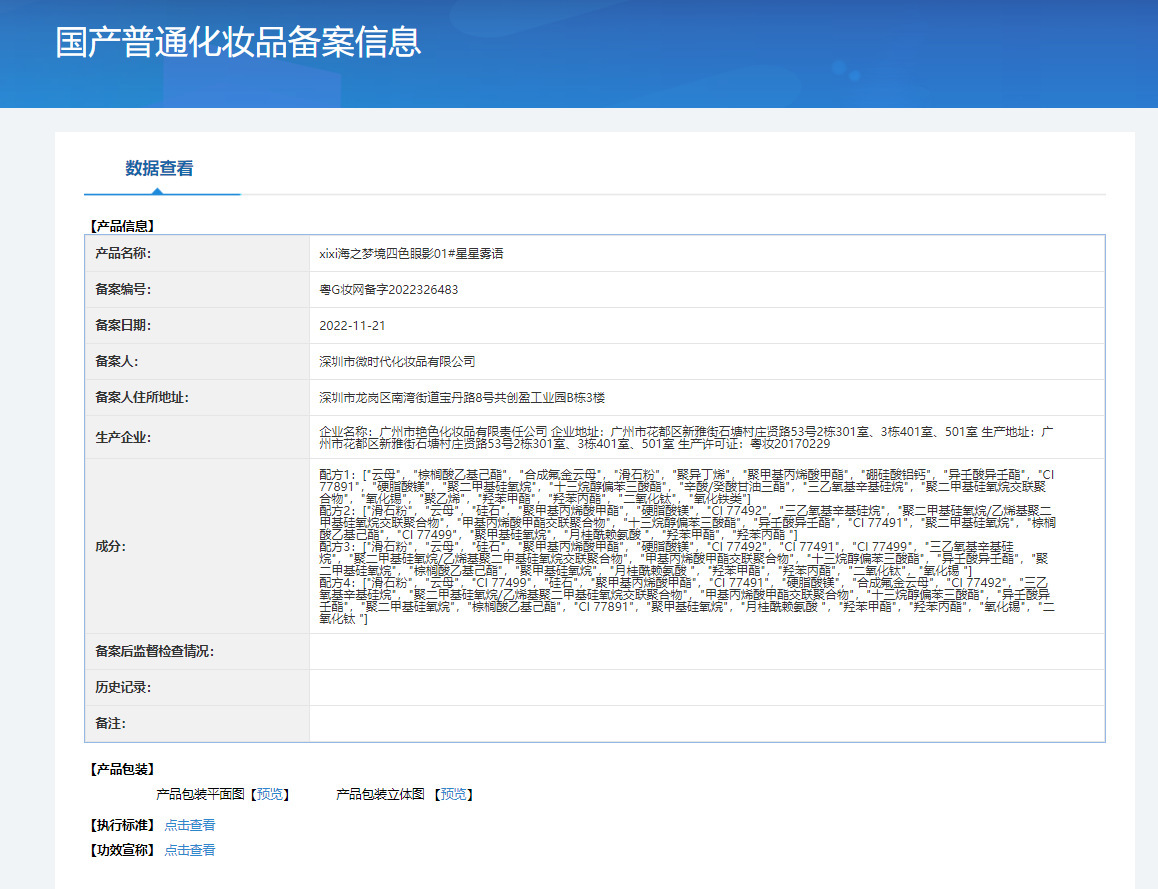Click the 备案编号 row label

123,290
